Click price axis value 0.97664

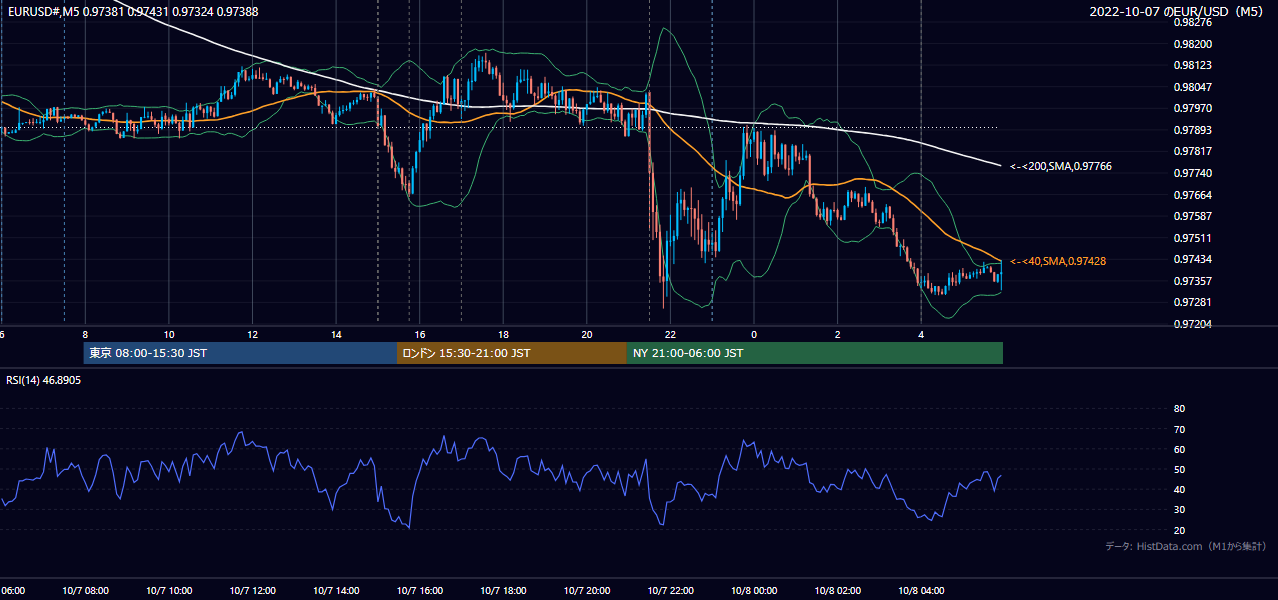(1193, 195)
